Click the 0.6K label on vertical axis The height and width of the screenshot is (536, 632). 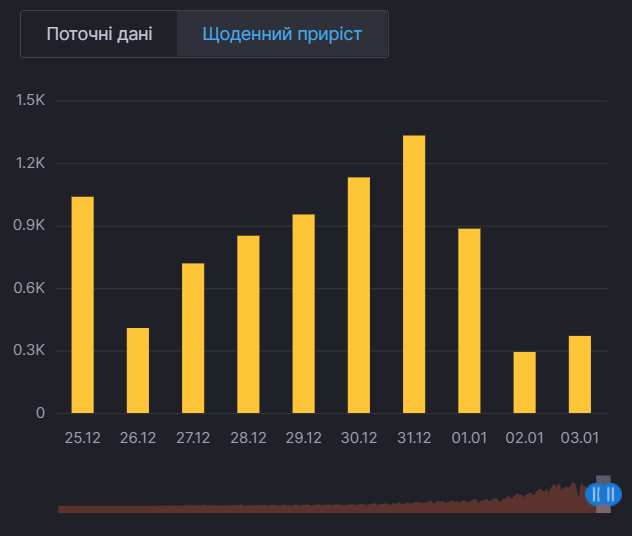point(29,288)
